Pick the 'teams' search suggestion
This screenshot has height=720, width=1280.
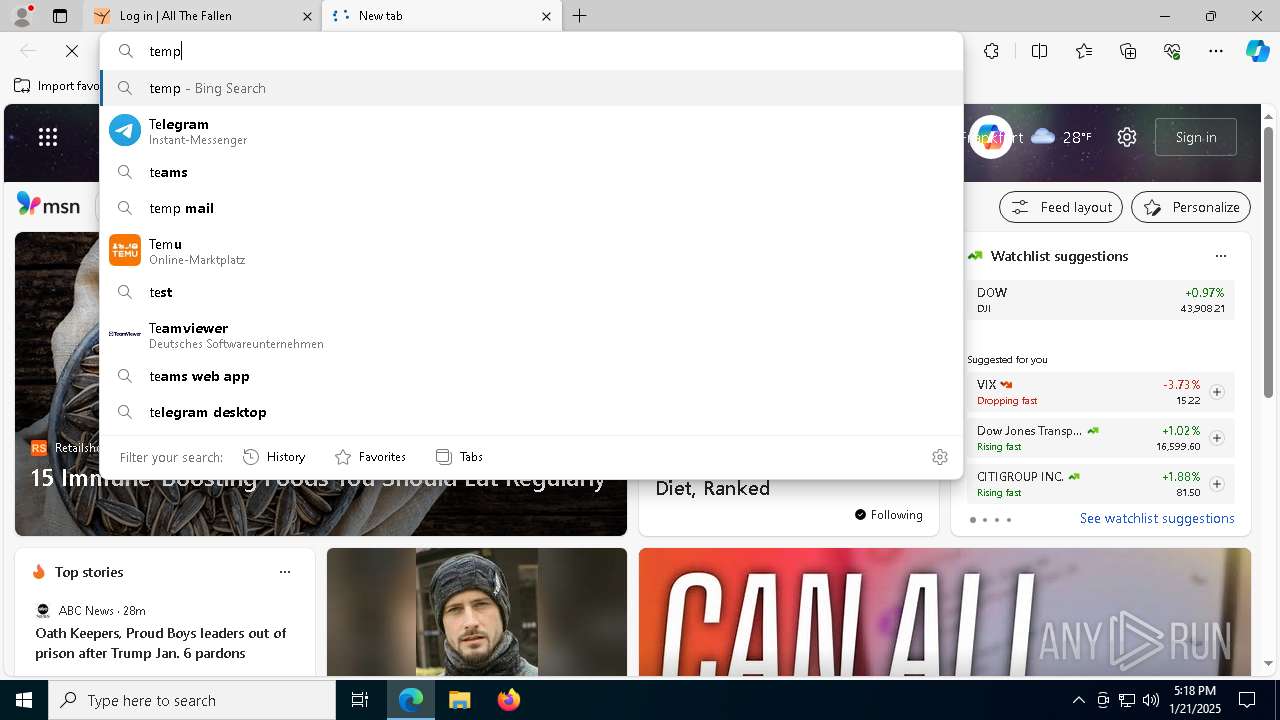pyautogui.click(x=531, y=172)
